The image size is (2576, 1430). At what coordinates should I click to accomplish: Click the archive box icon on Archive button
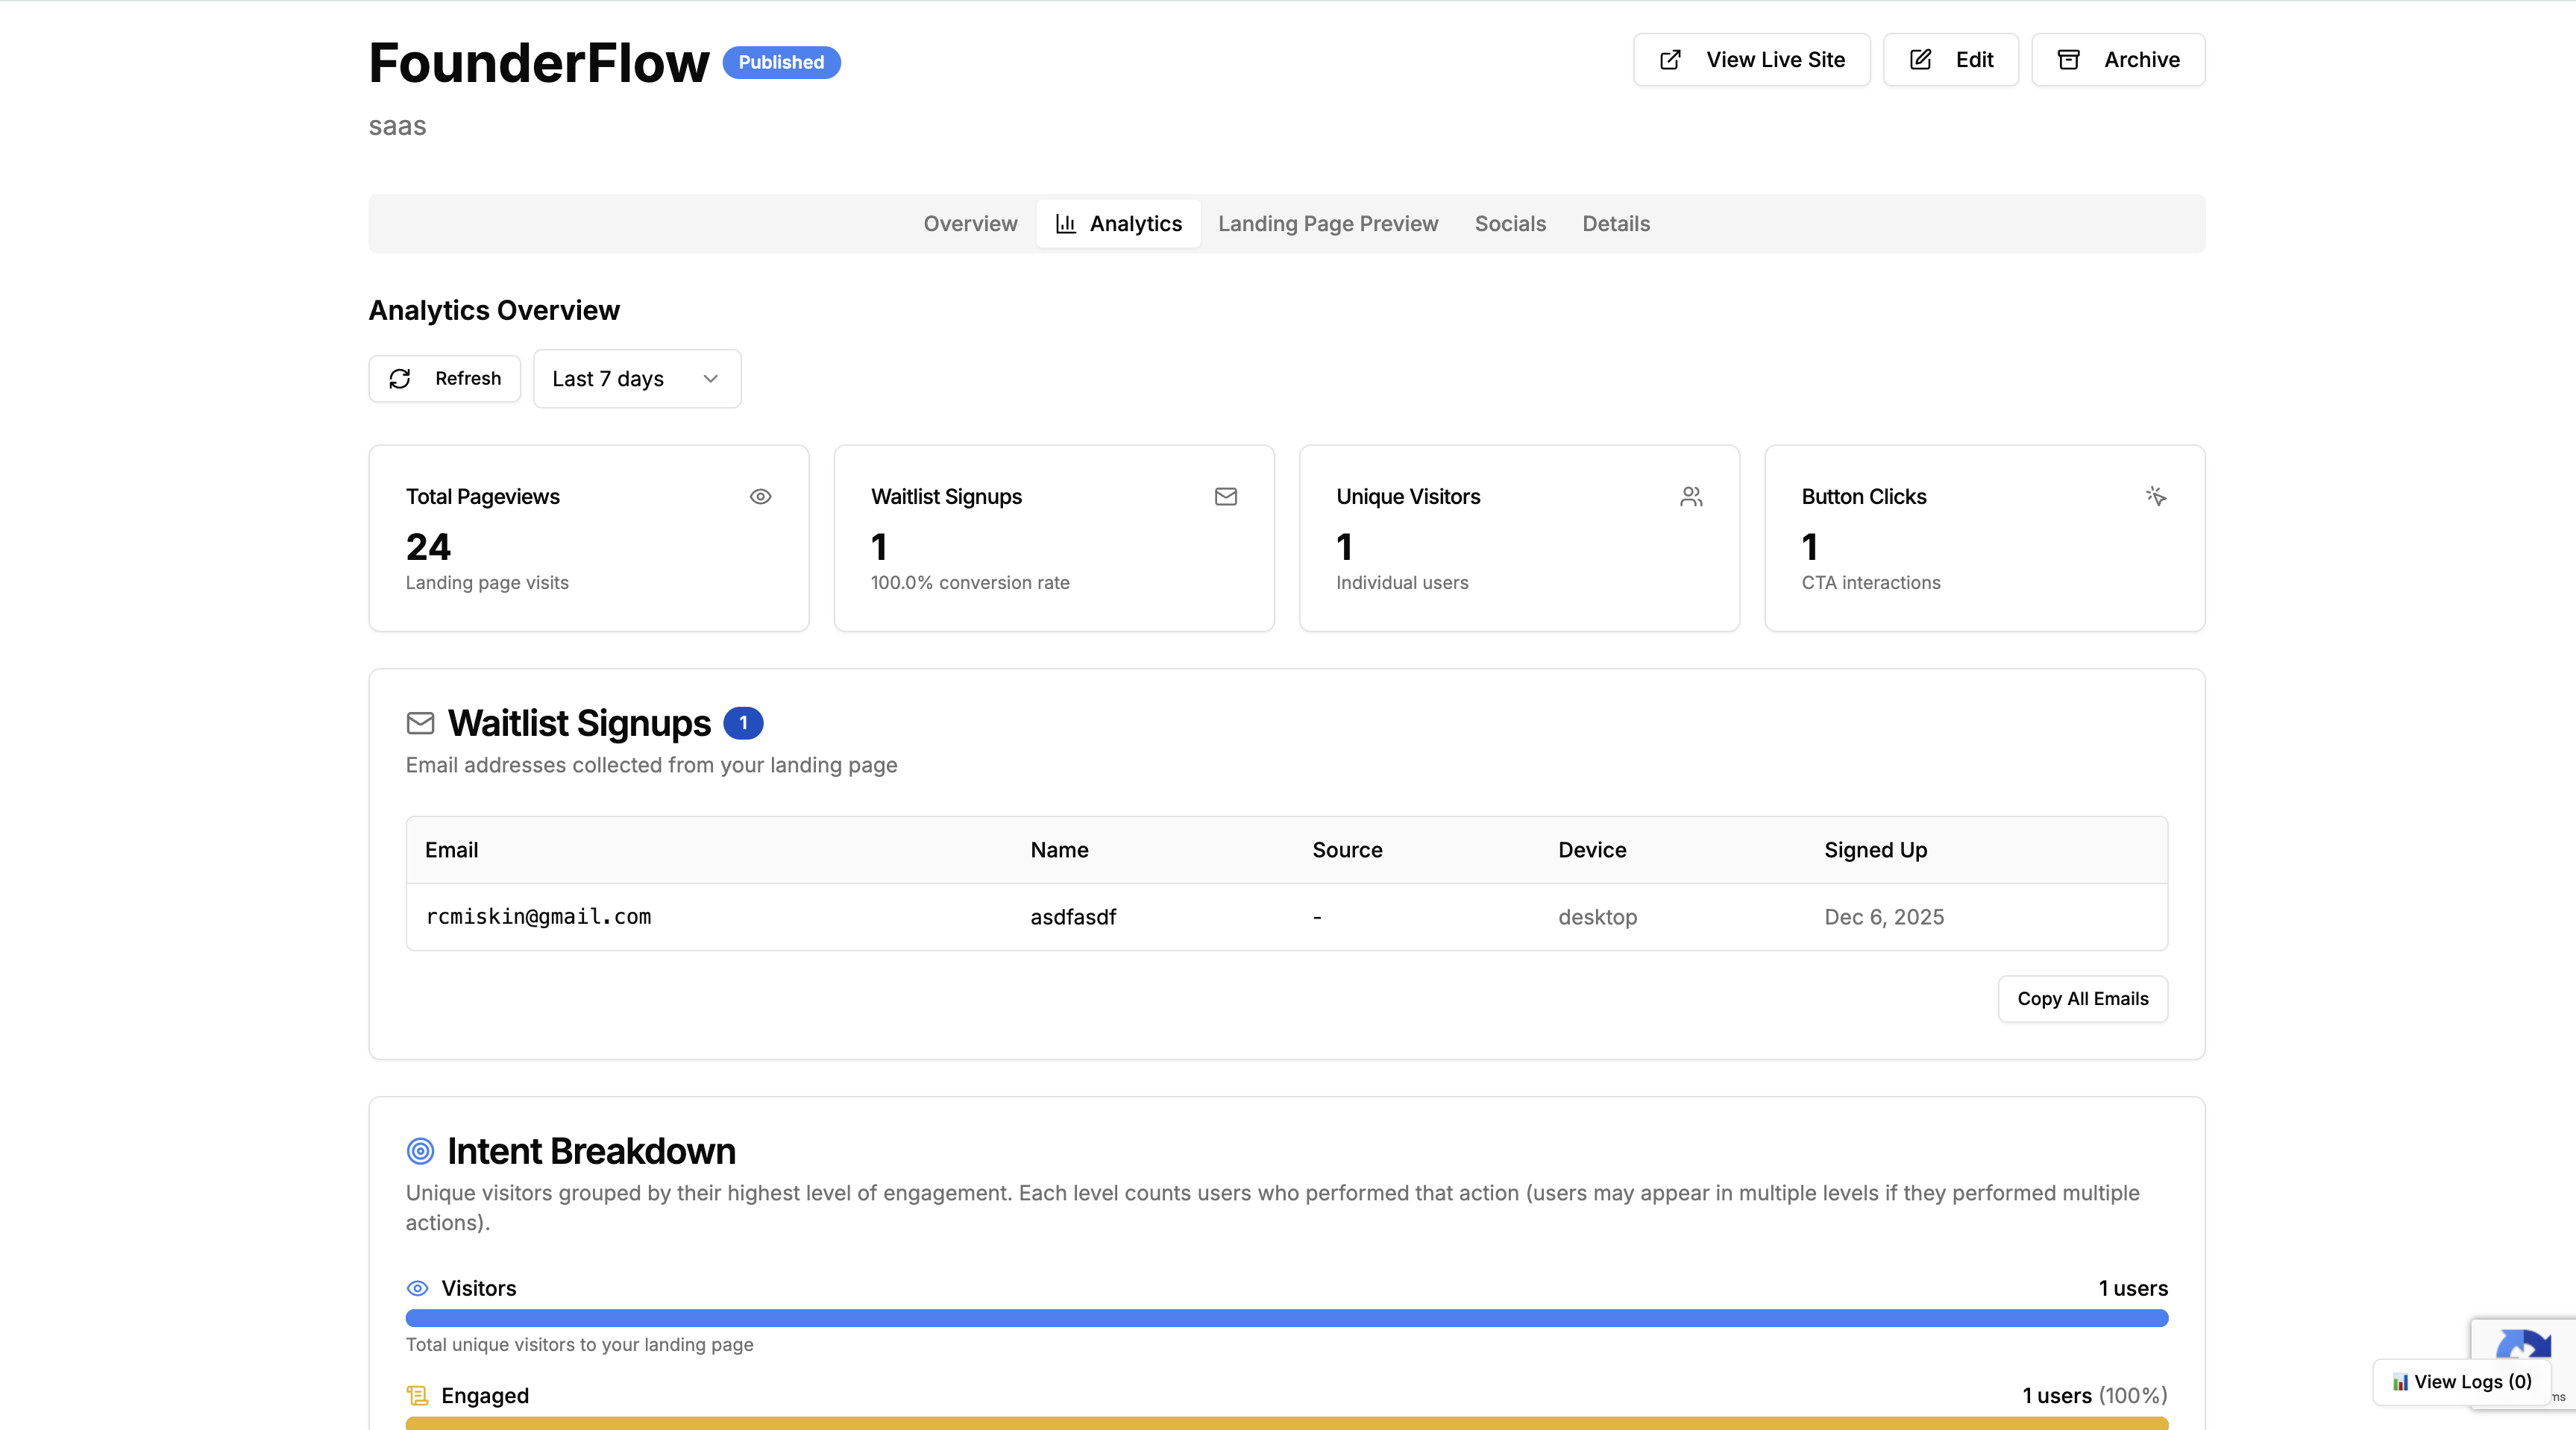tap(2069, 60)
